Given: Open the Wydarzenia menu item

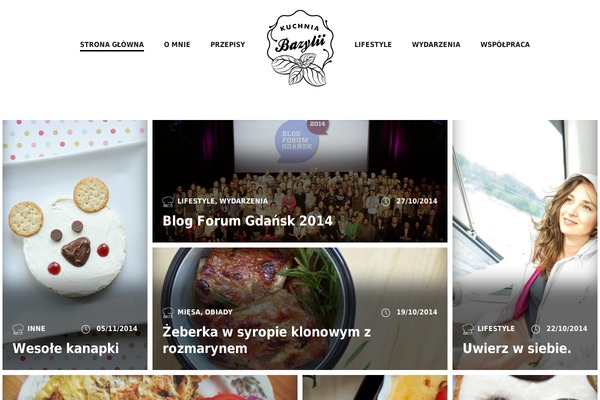Looking at the screenshot, I should click(x=436, y=45).
